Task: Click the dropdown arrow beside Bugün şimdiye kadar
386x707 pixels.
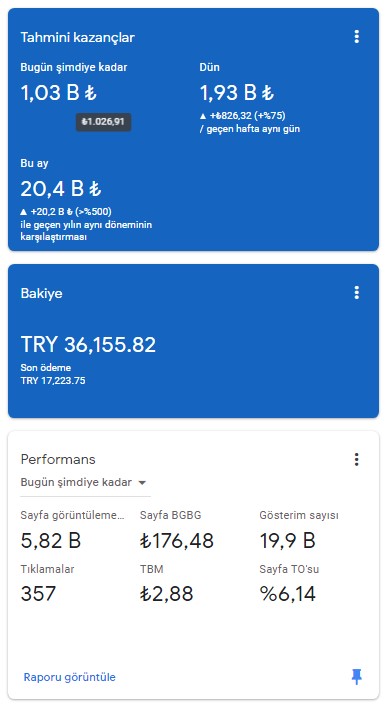Action: [x=142, y=483]
